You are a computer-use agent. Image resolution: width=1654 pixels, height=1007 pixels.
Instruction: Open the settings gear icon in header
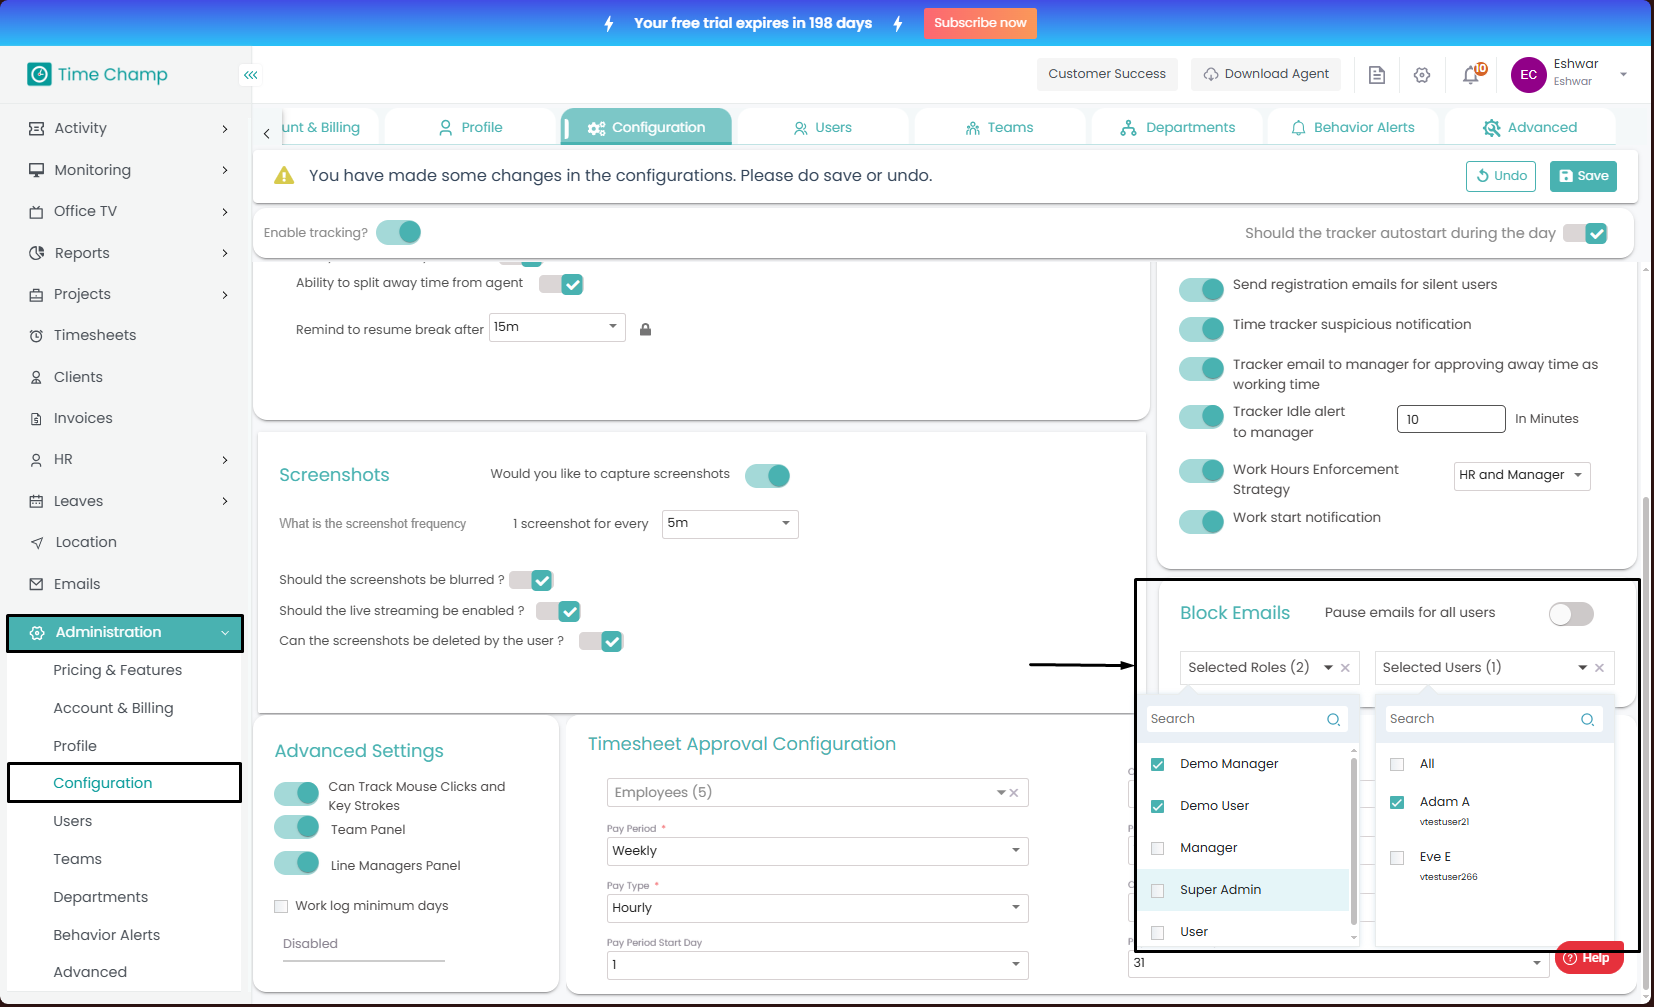pyautogui.click(x=1422, y=75)
